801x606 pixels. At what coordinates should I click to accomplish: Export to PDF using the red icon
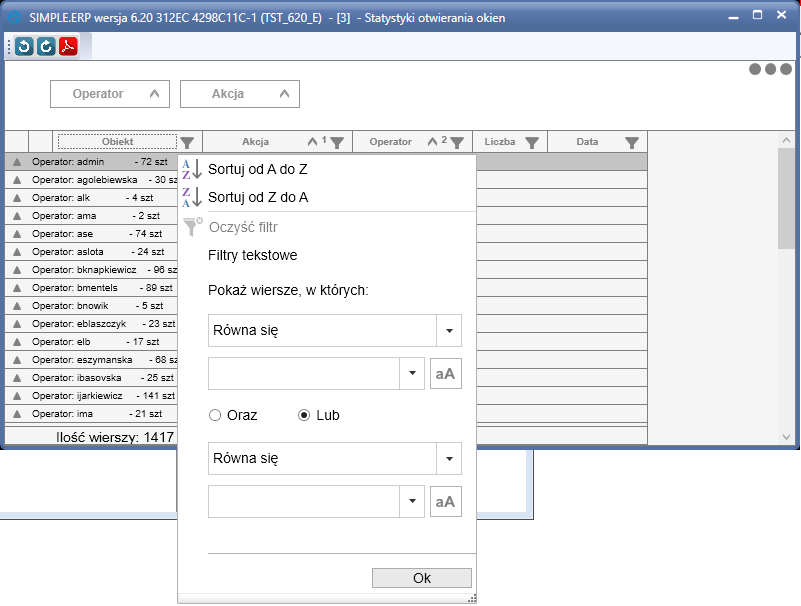pyautogui.click(x=68, y=46)
